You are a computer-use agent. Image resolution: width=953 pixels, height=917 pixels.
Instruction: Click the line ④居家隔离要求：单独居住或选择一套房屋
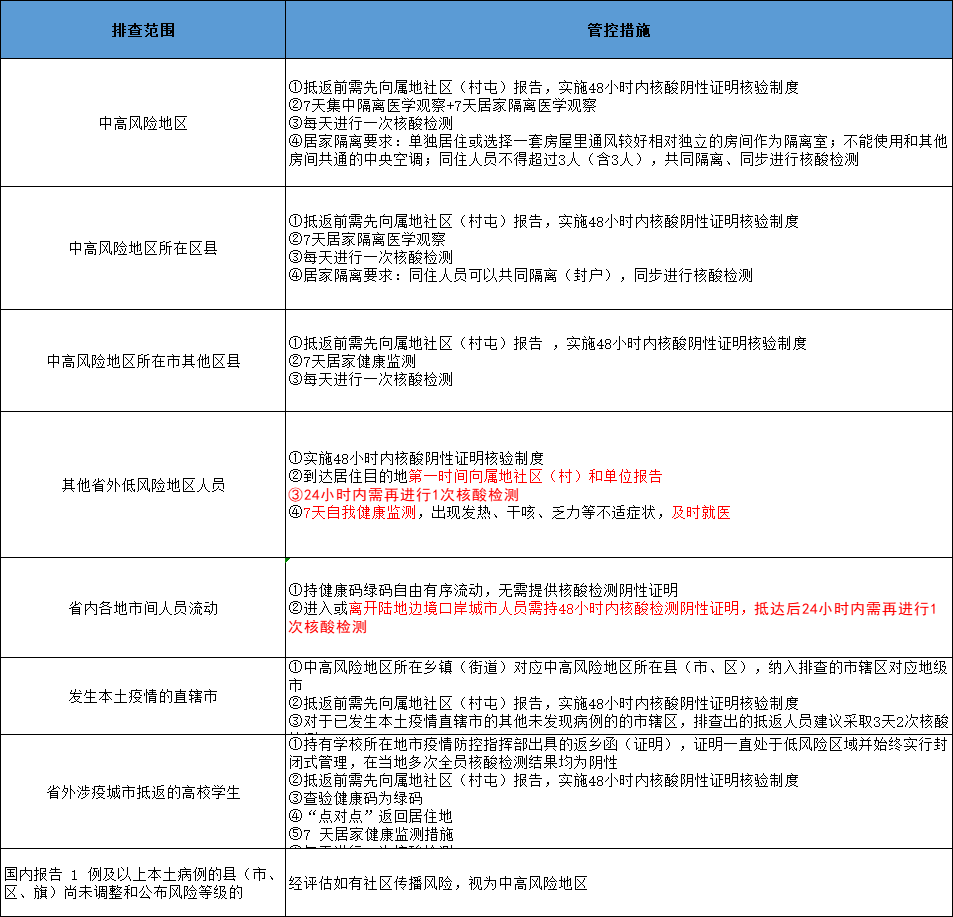[x=618, y=150]
